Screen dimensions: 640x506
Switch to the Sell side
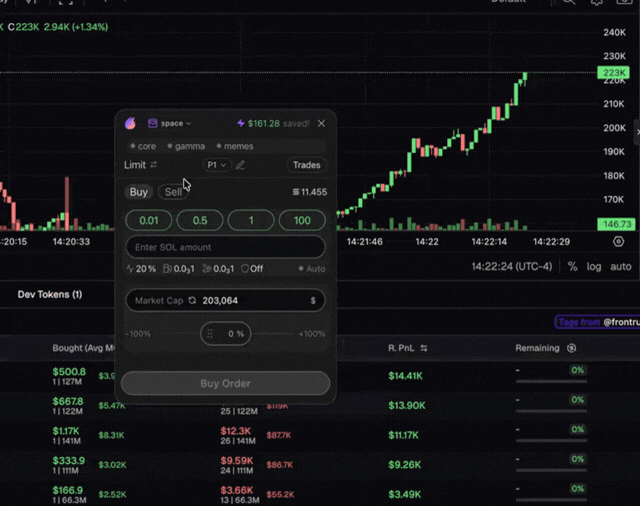173,192
